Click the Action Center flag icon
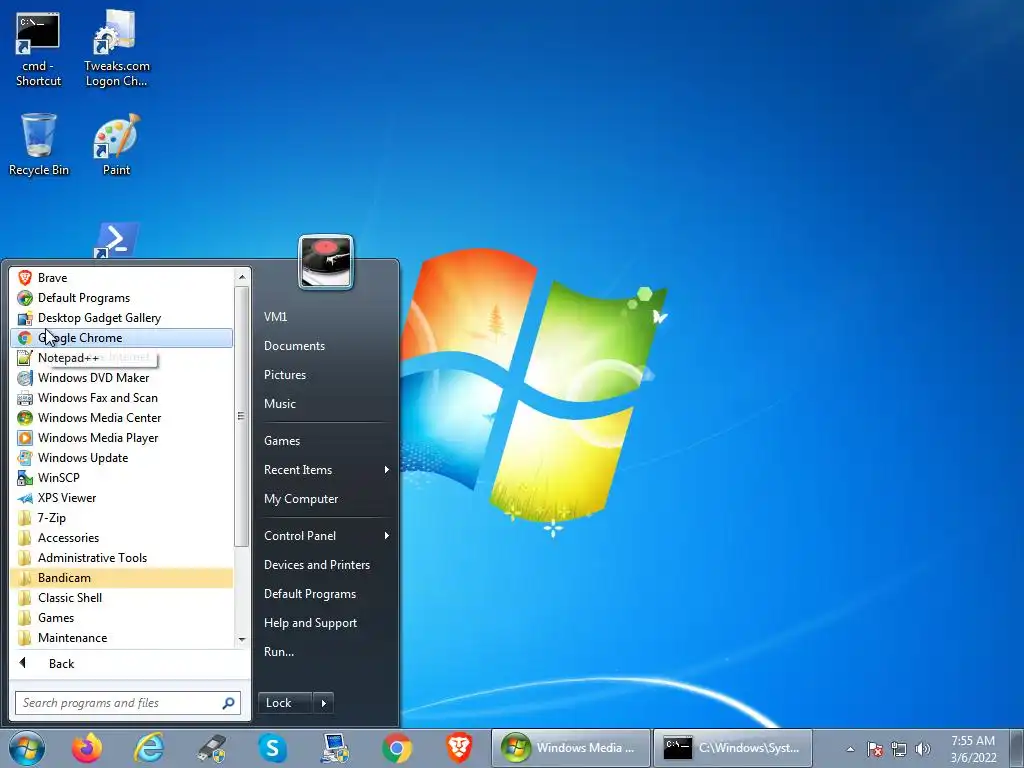The image size is (1024, 768). (875, 750)
